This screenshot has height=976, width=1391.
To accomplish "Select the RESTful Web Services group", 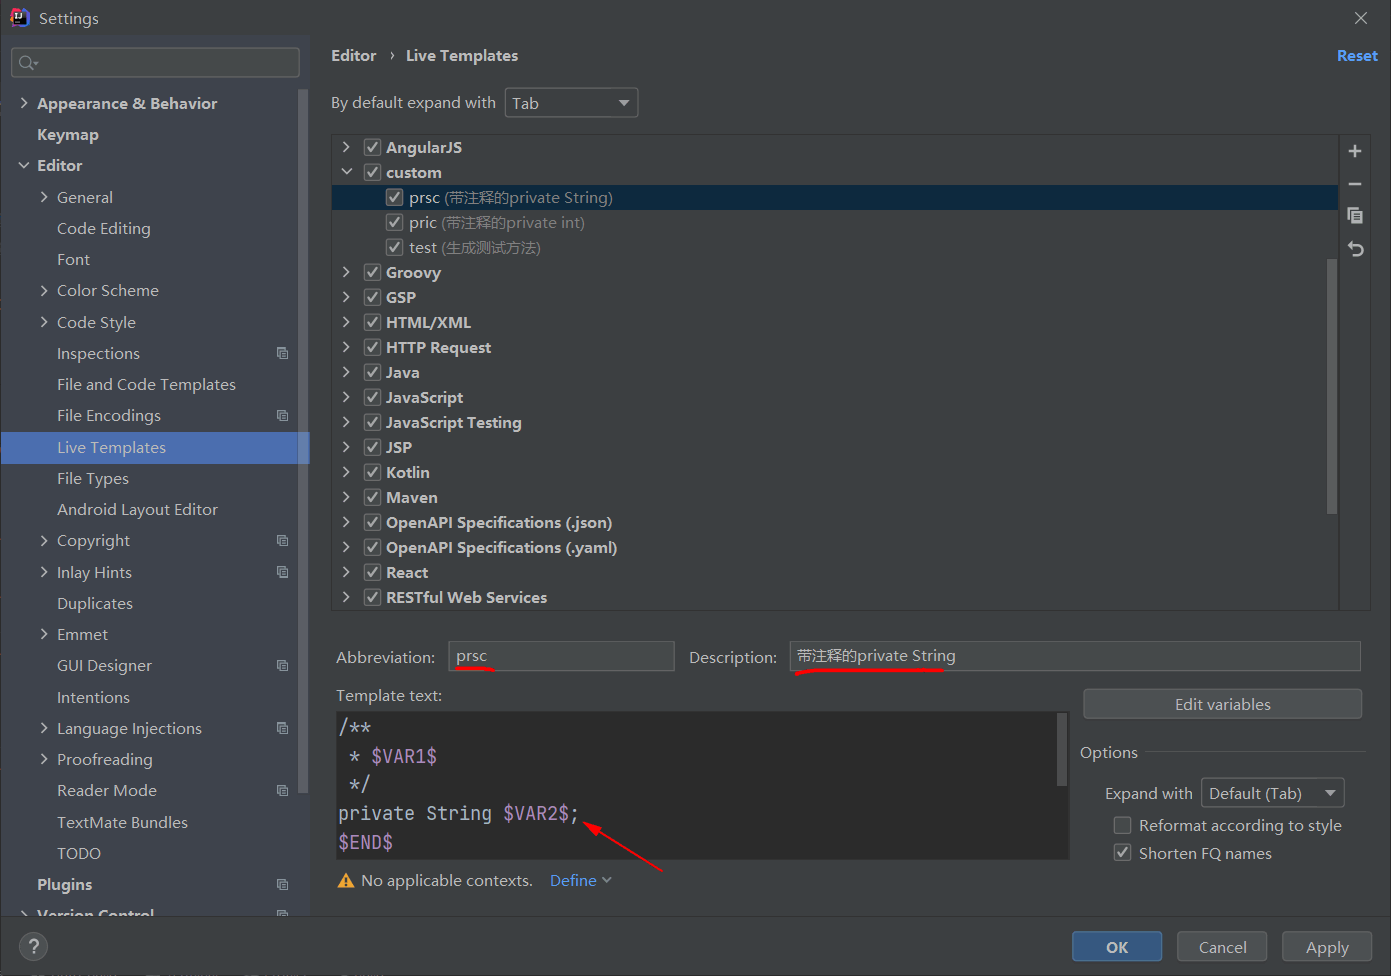I will click(835, 597).
